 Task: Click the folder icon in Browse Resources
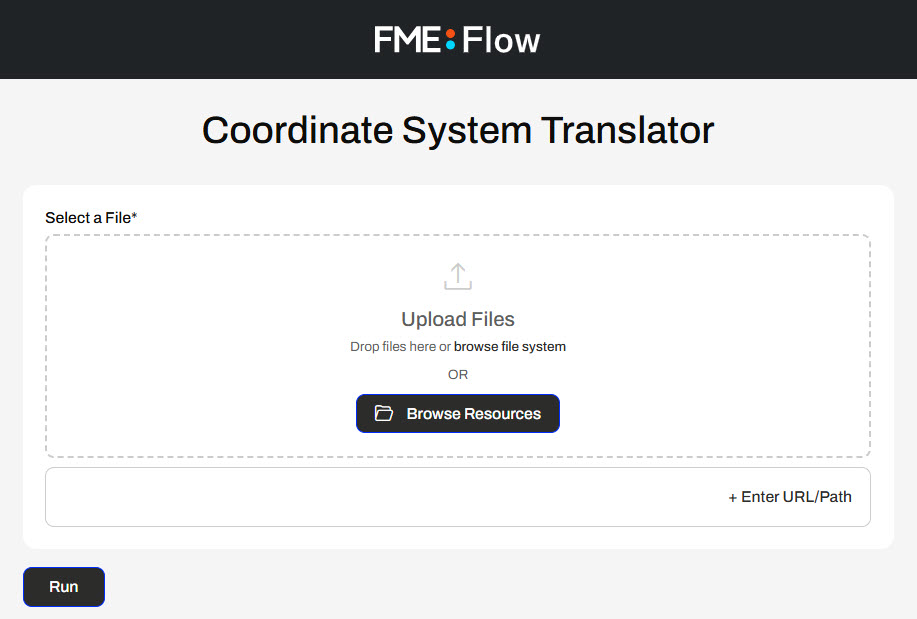pos(384,414)
